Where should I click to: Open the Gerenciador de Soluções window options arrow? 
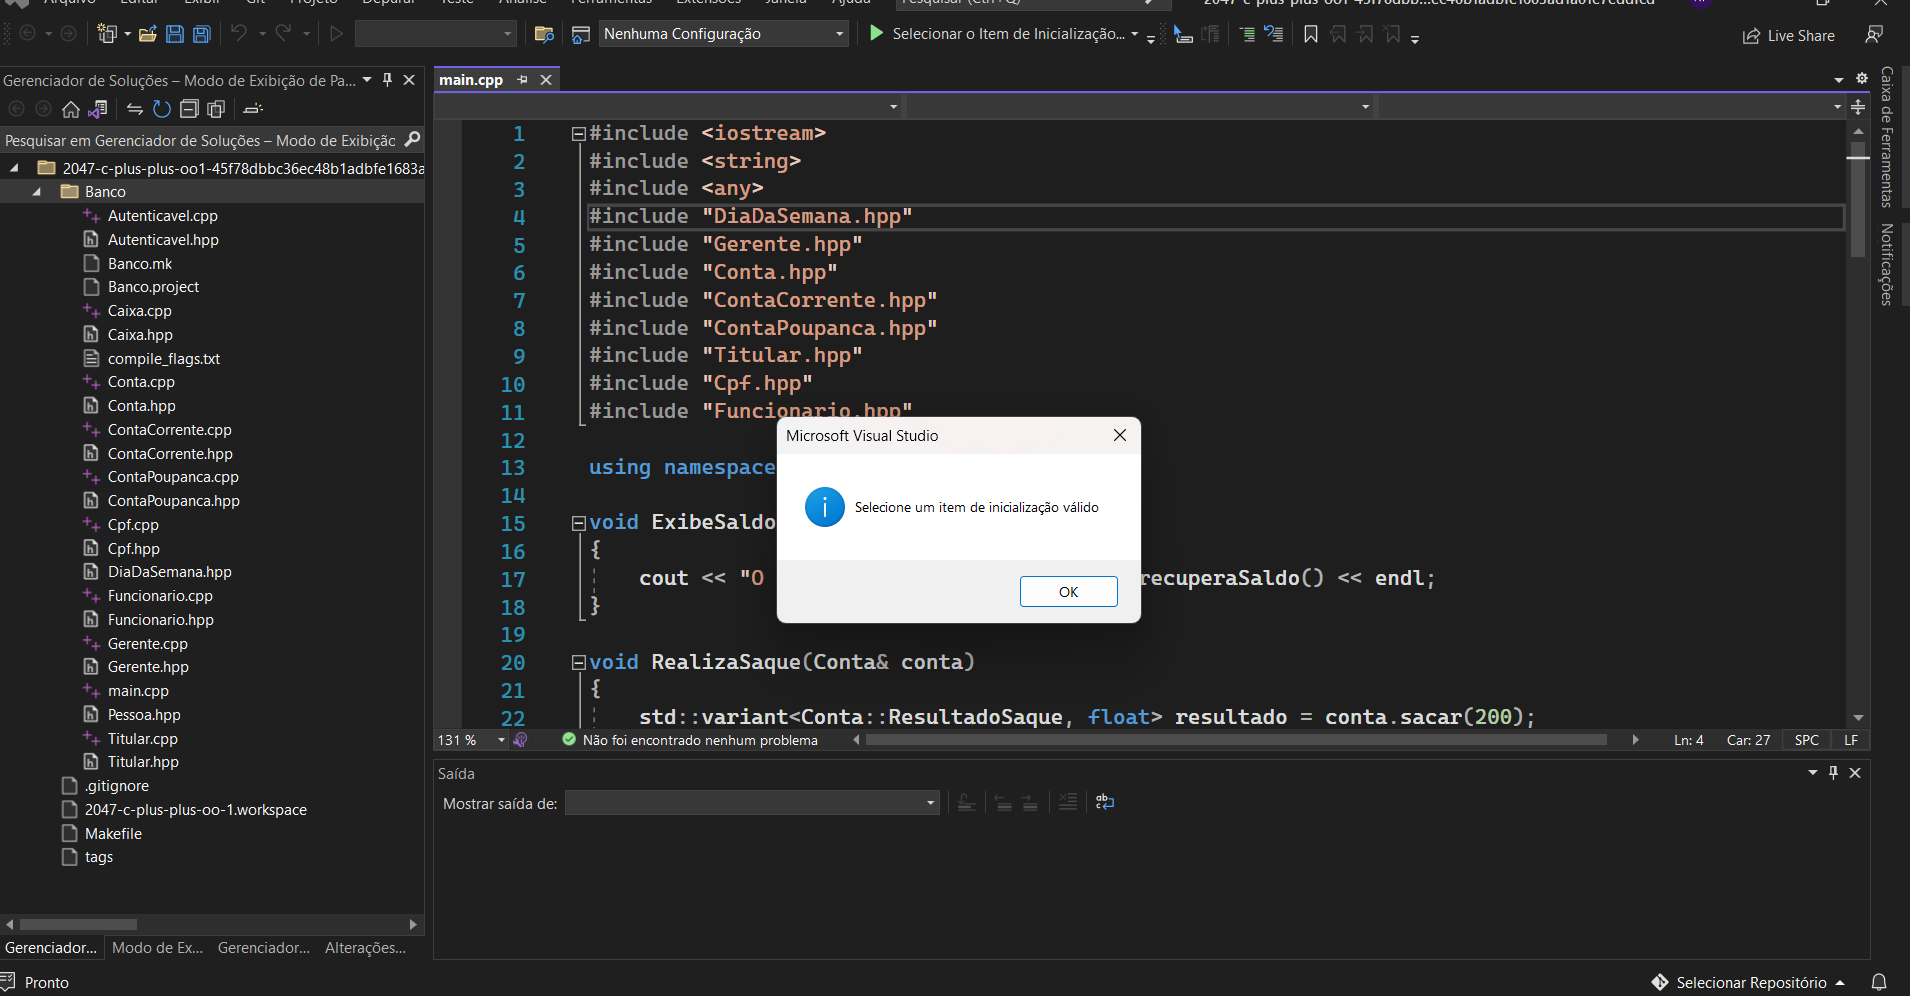coord(367,80)
